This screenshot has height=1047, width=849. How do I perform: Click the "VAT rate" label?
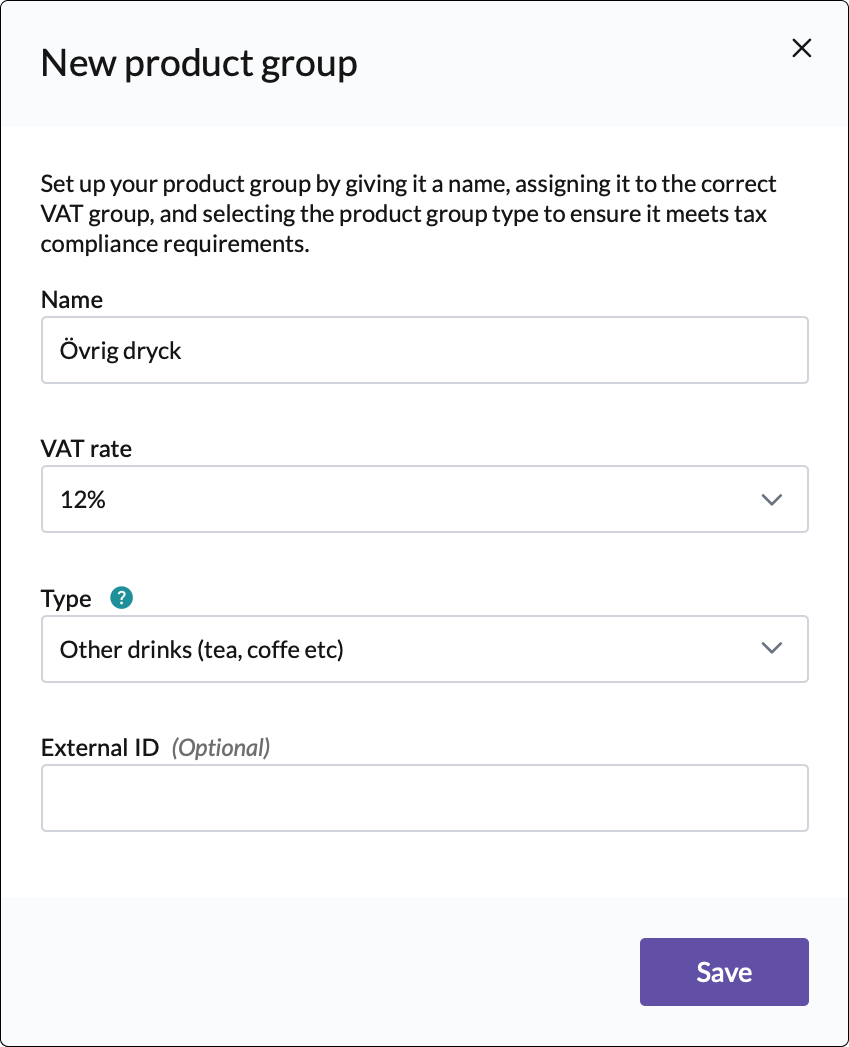(x=86, y=449)
